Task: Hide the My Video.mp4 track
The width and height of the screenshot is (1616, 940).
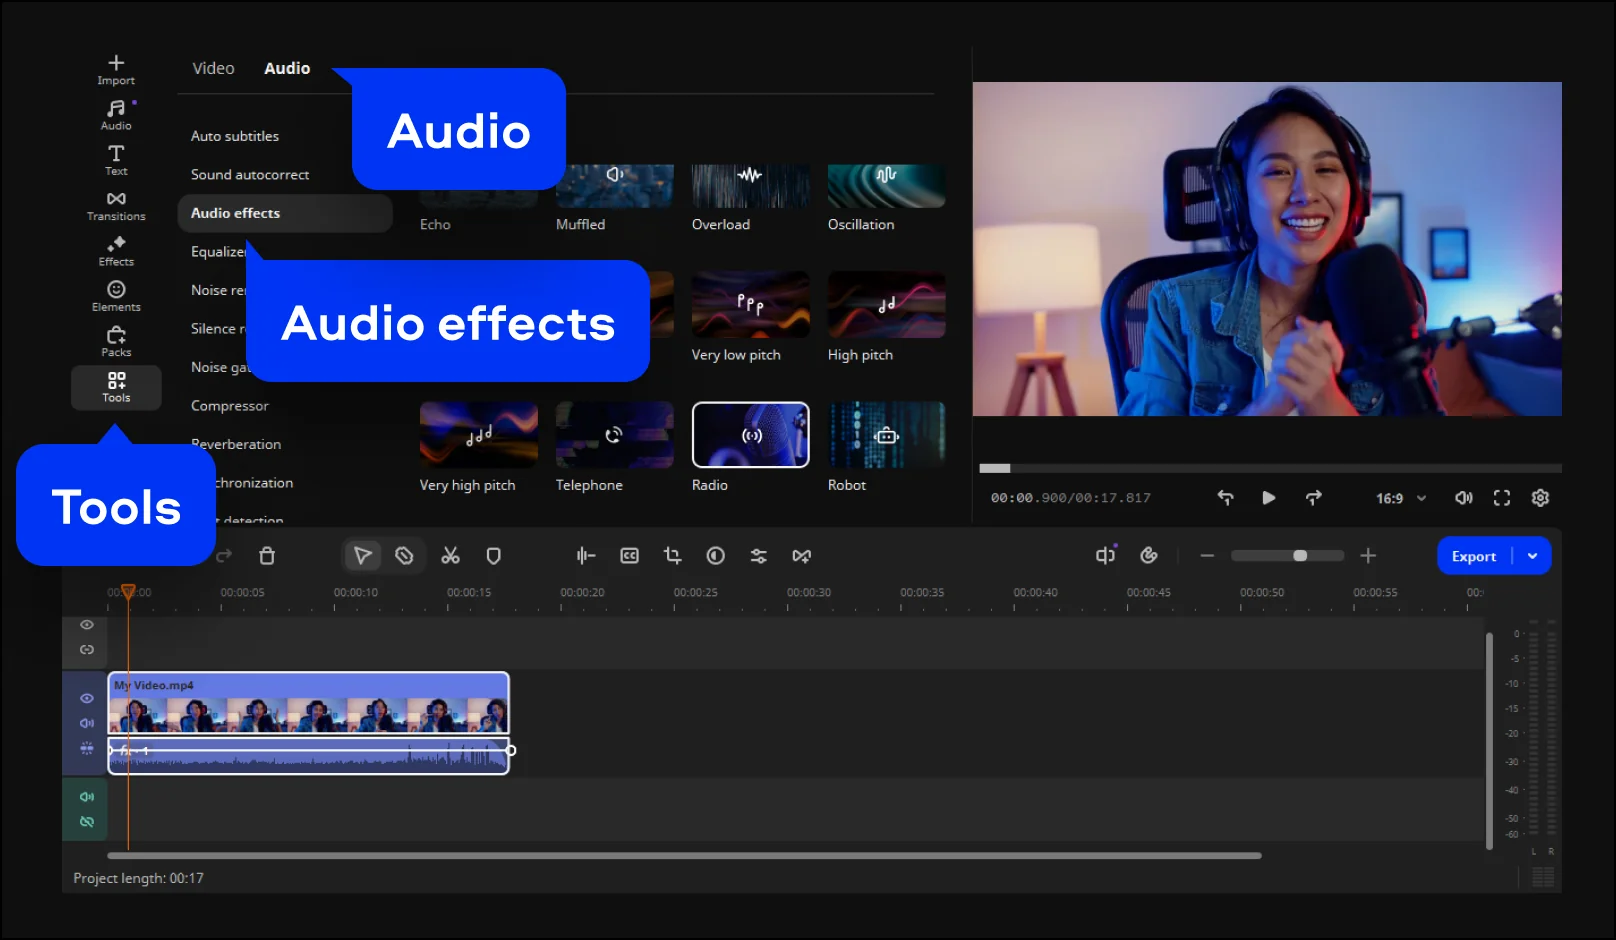Action: coord(87,698)
